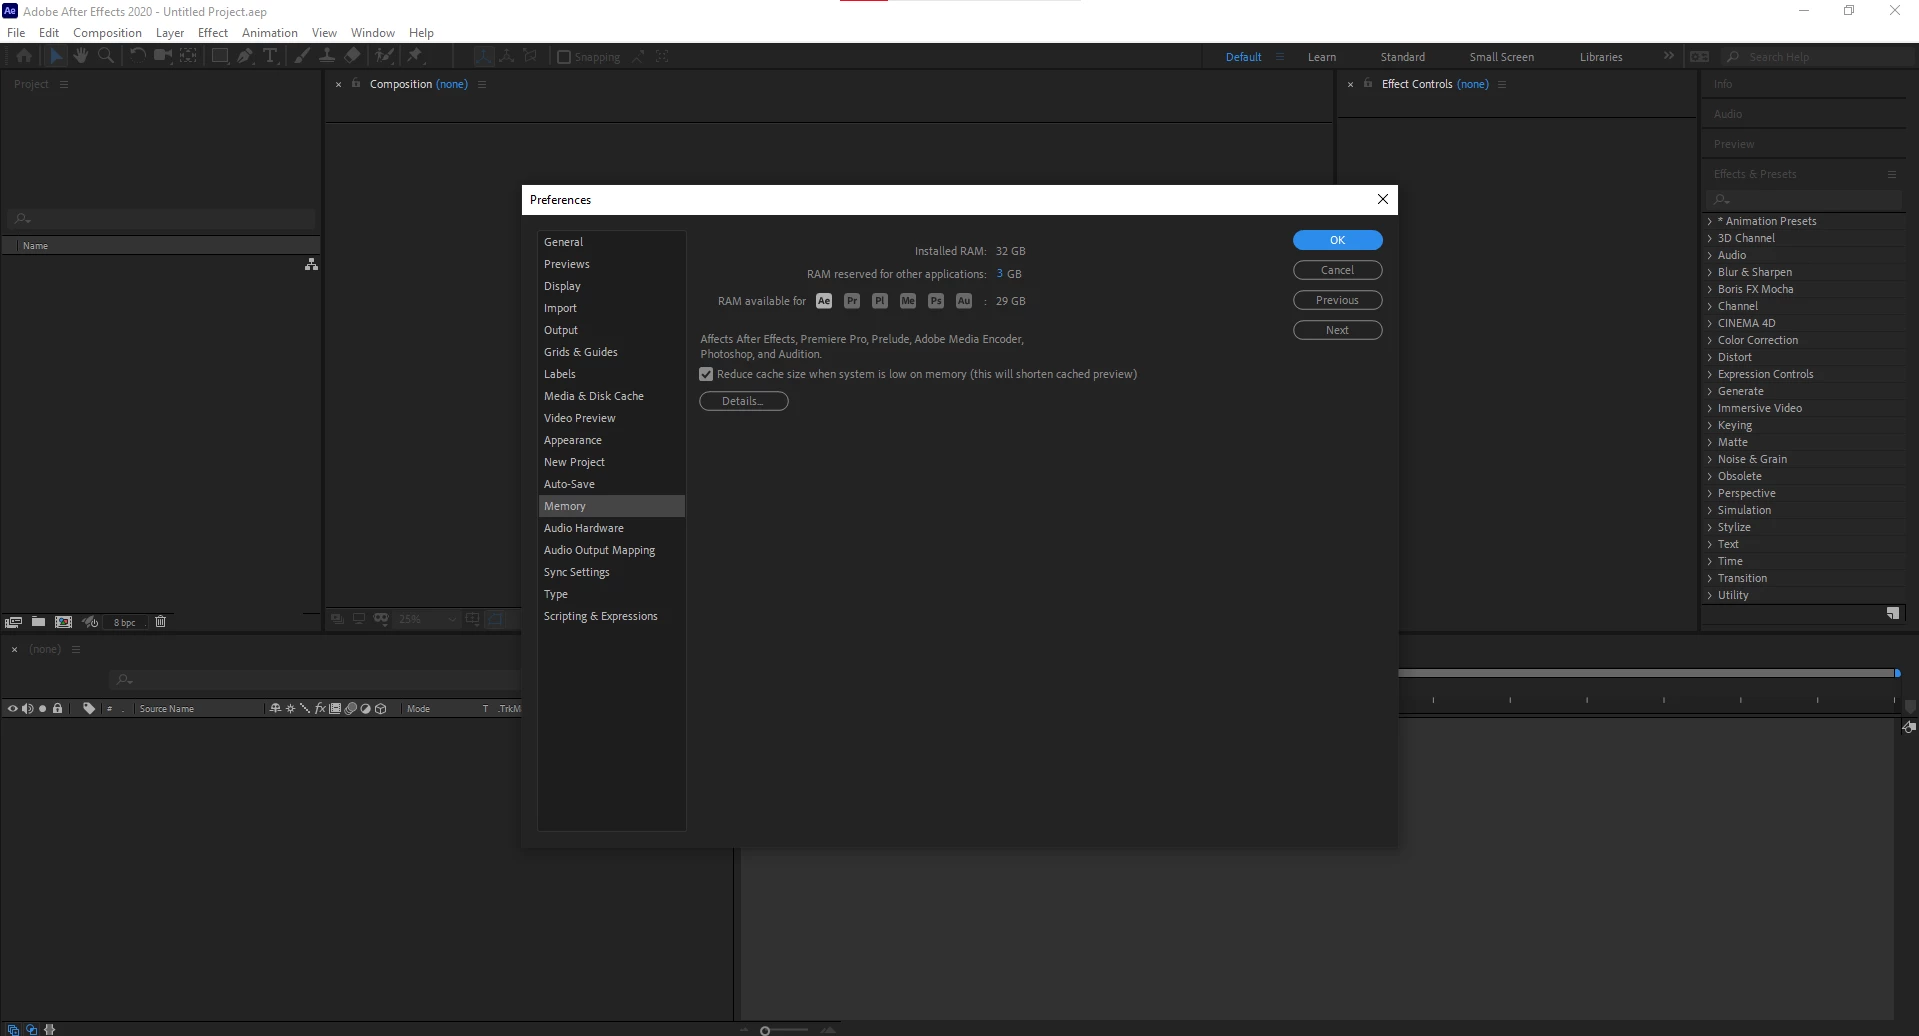Viewport: 1919px width, 1036px height.
Task: Toggle Video eye column header in timeline
Action: [x=13, y=709]
